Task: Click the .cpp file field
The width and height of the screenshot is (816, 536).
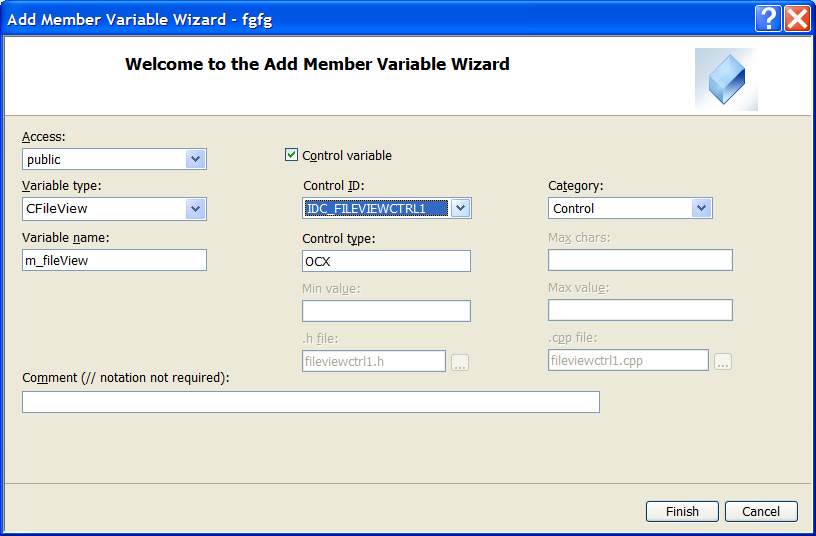Action: 628,361
